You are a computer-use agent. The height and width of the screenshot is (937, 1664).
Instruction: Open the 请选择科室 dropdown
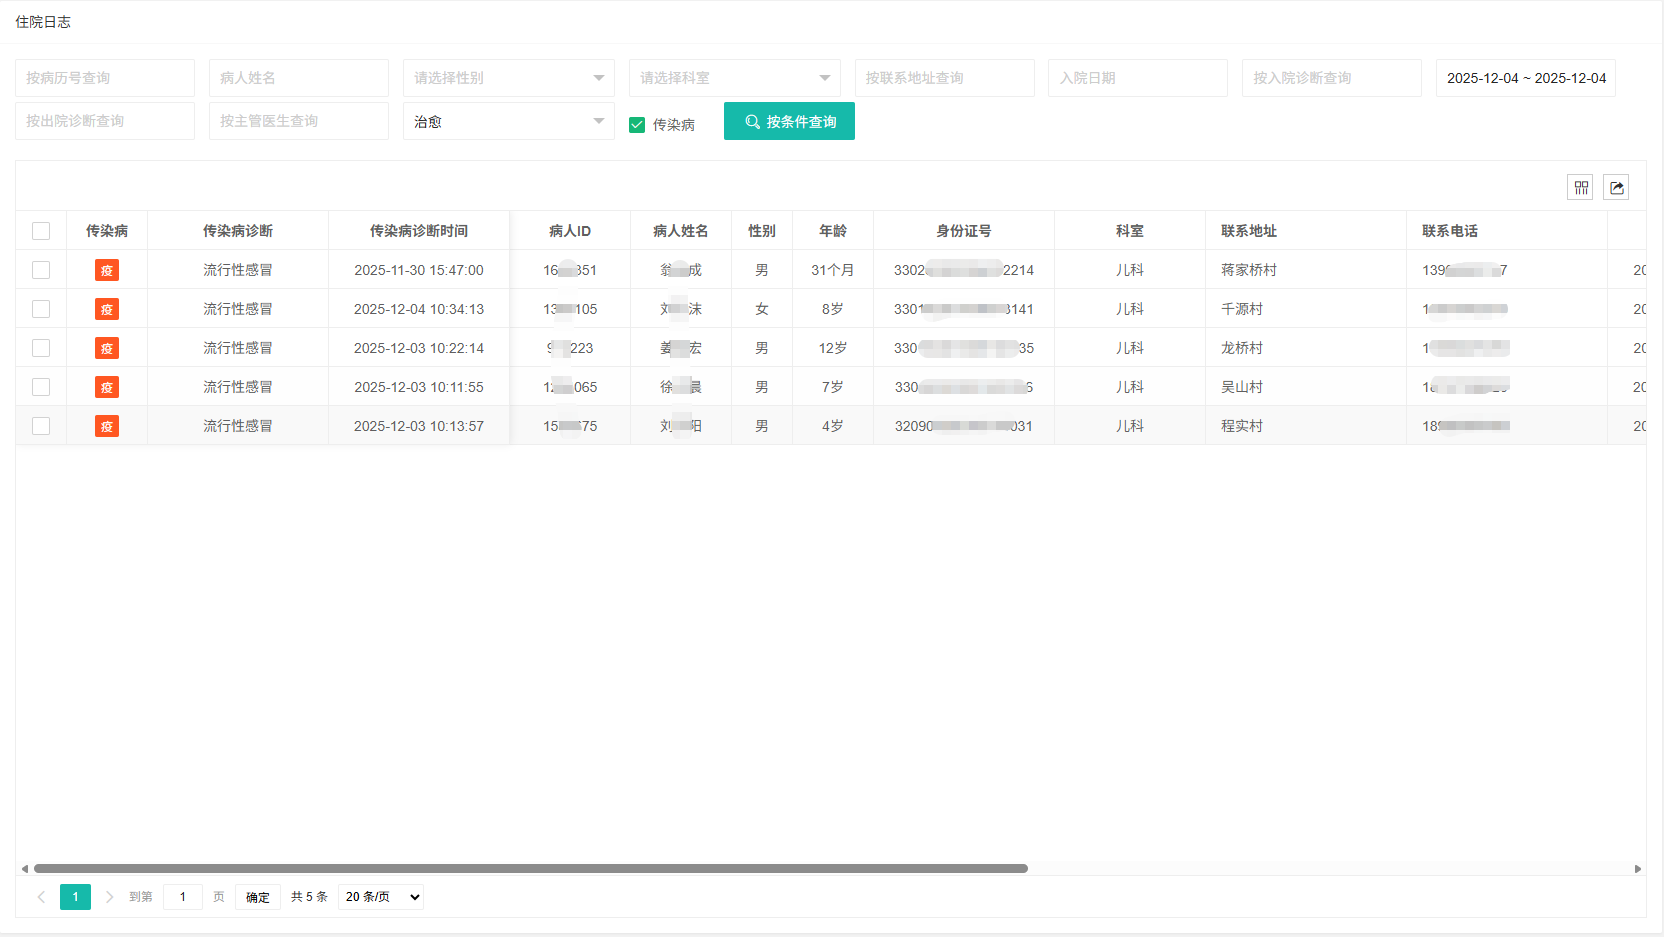pyautogui.click(x=735, y=78)
